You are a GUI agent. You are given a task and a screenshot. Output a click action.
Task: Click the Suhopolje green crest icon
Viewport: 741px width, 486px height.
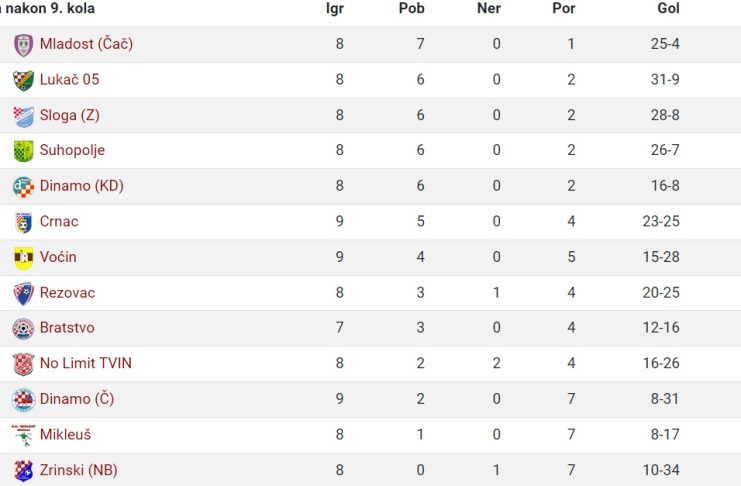[x=23, y=151]
